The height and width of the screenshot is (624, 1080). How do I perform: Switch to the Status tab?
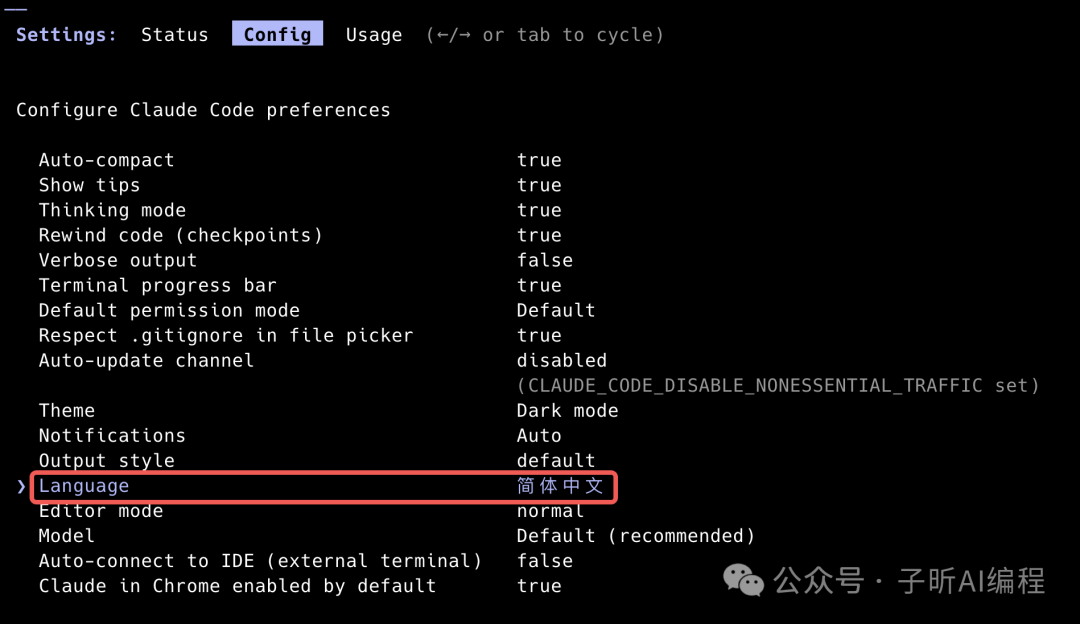click(x=174, y=35)
